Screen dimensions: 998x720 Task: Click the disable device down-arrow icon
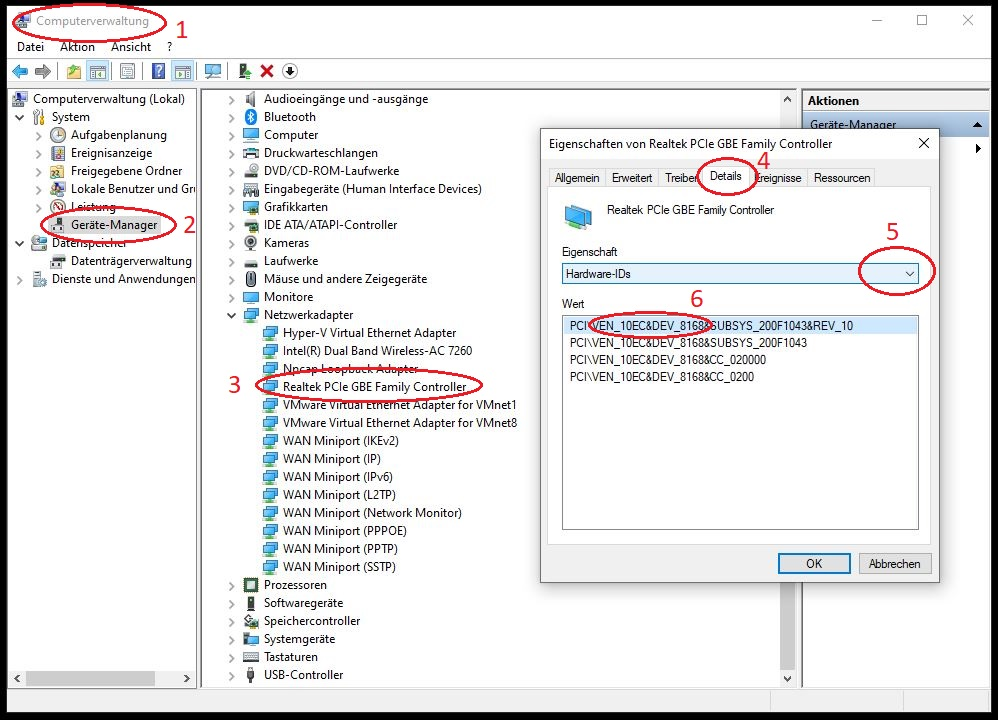click(x=289, y=70)
